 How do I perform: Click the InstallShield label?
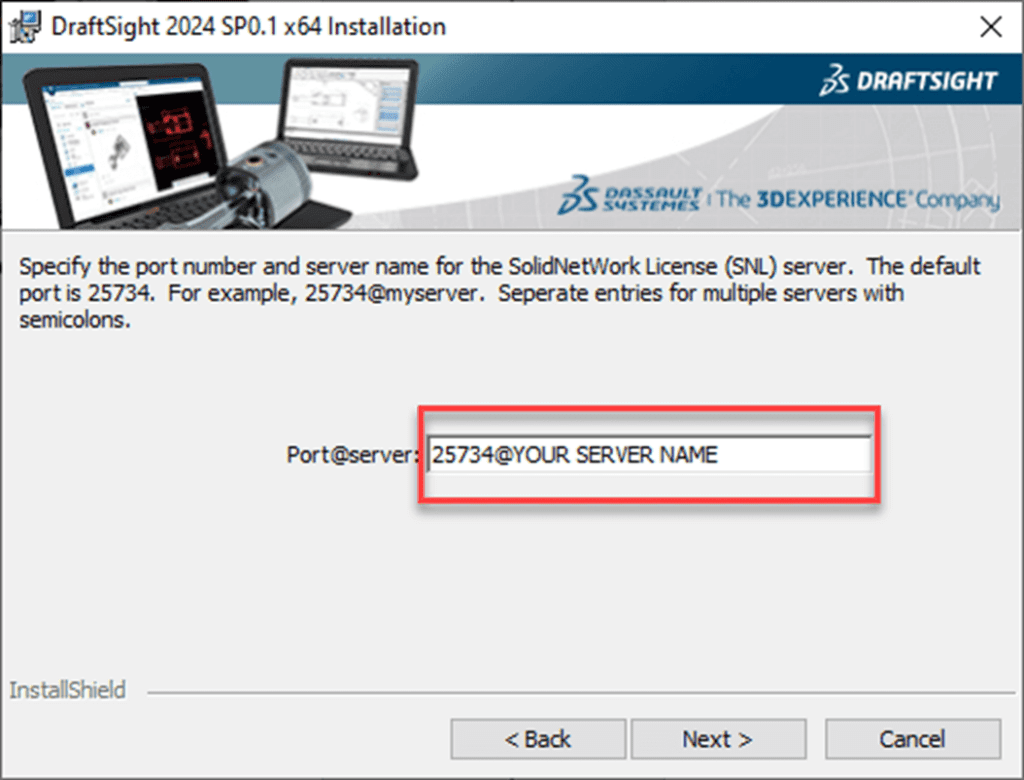pyautogui.click(x=67, y=690)
